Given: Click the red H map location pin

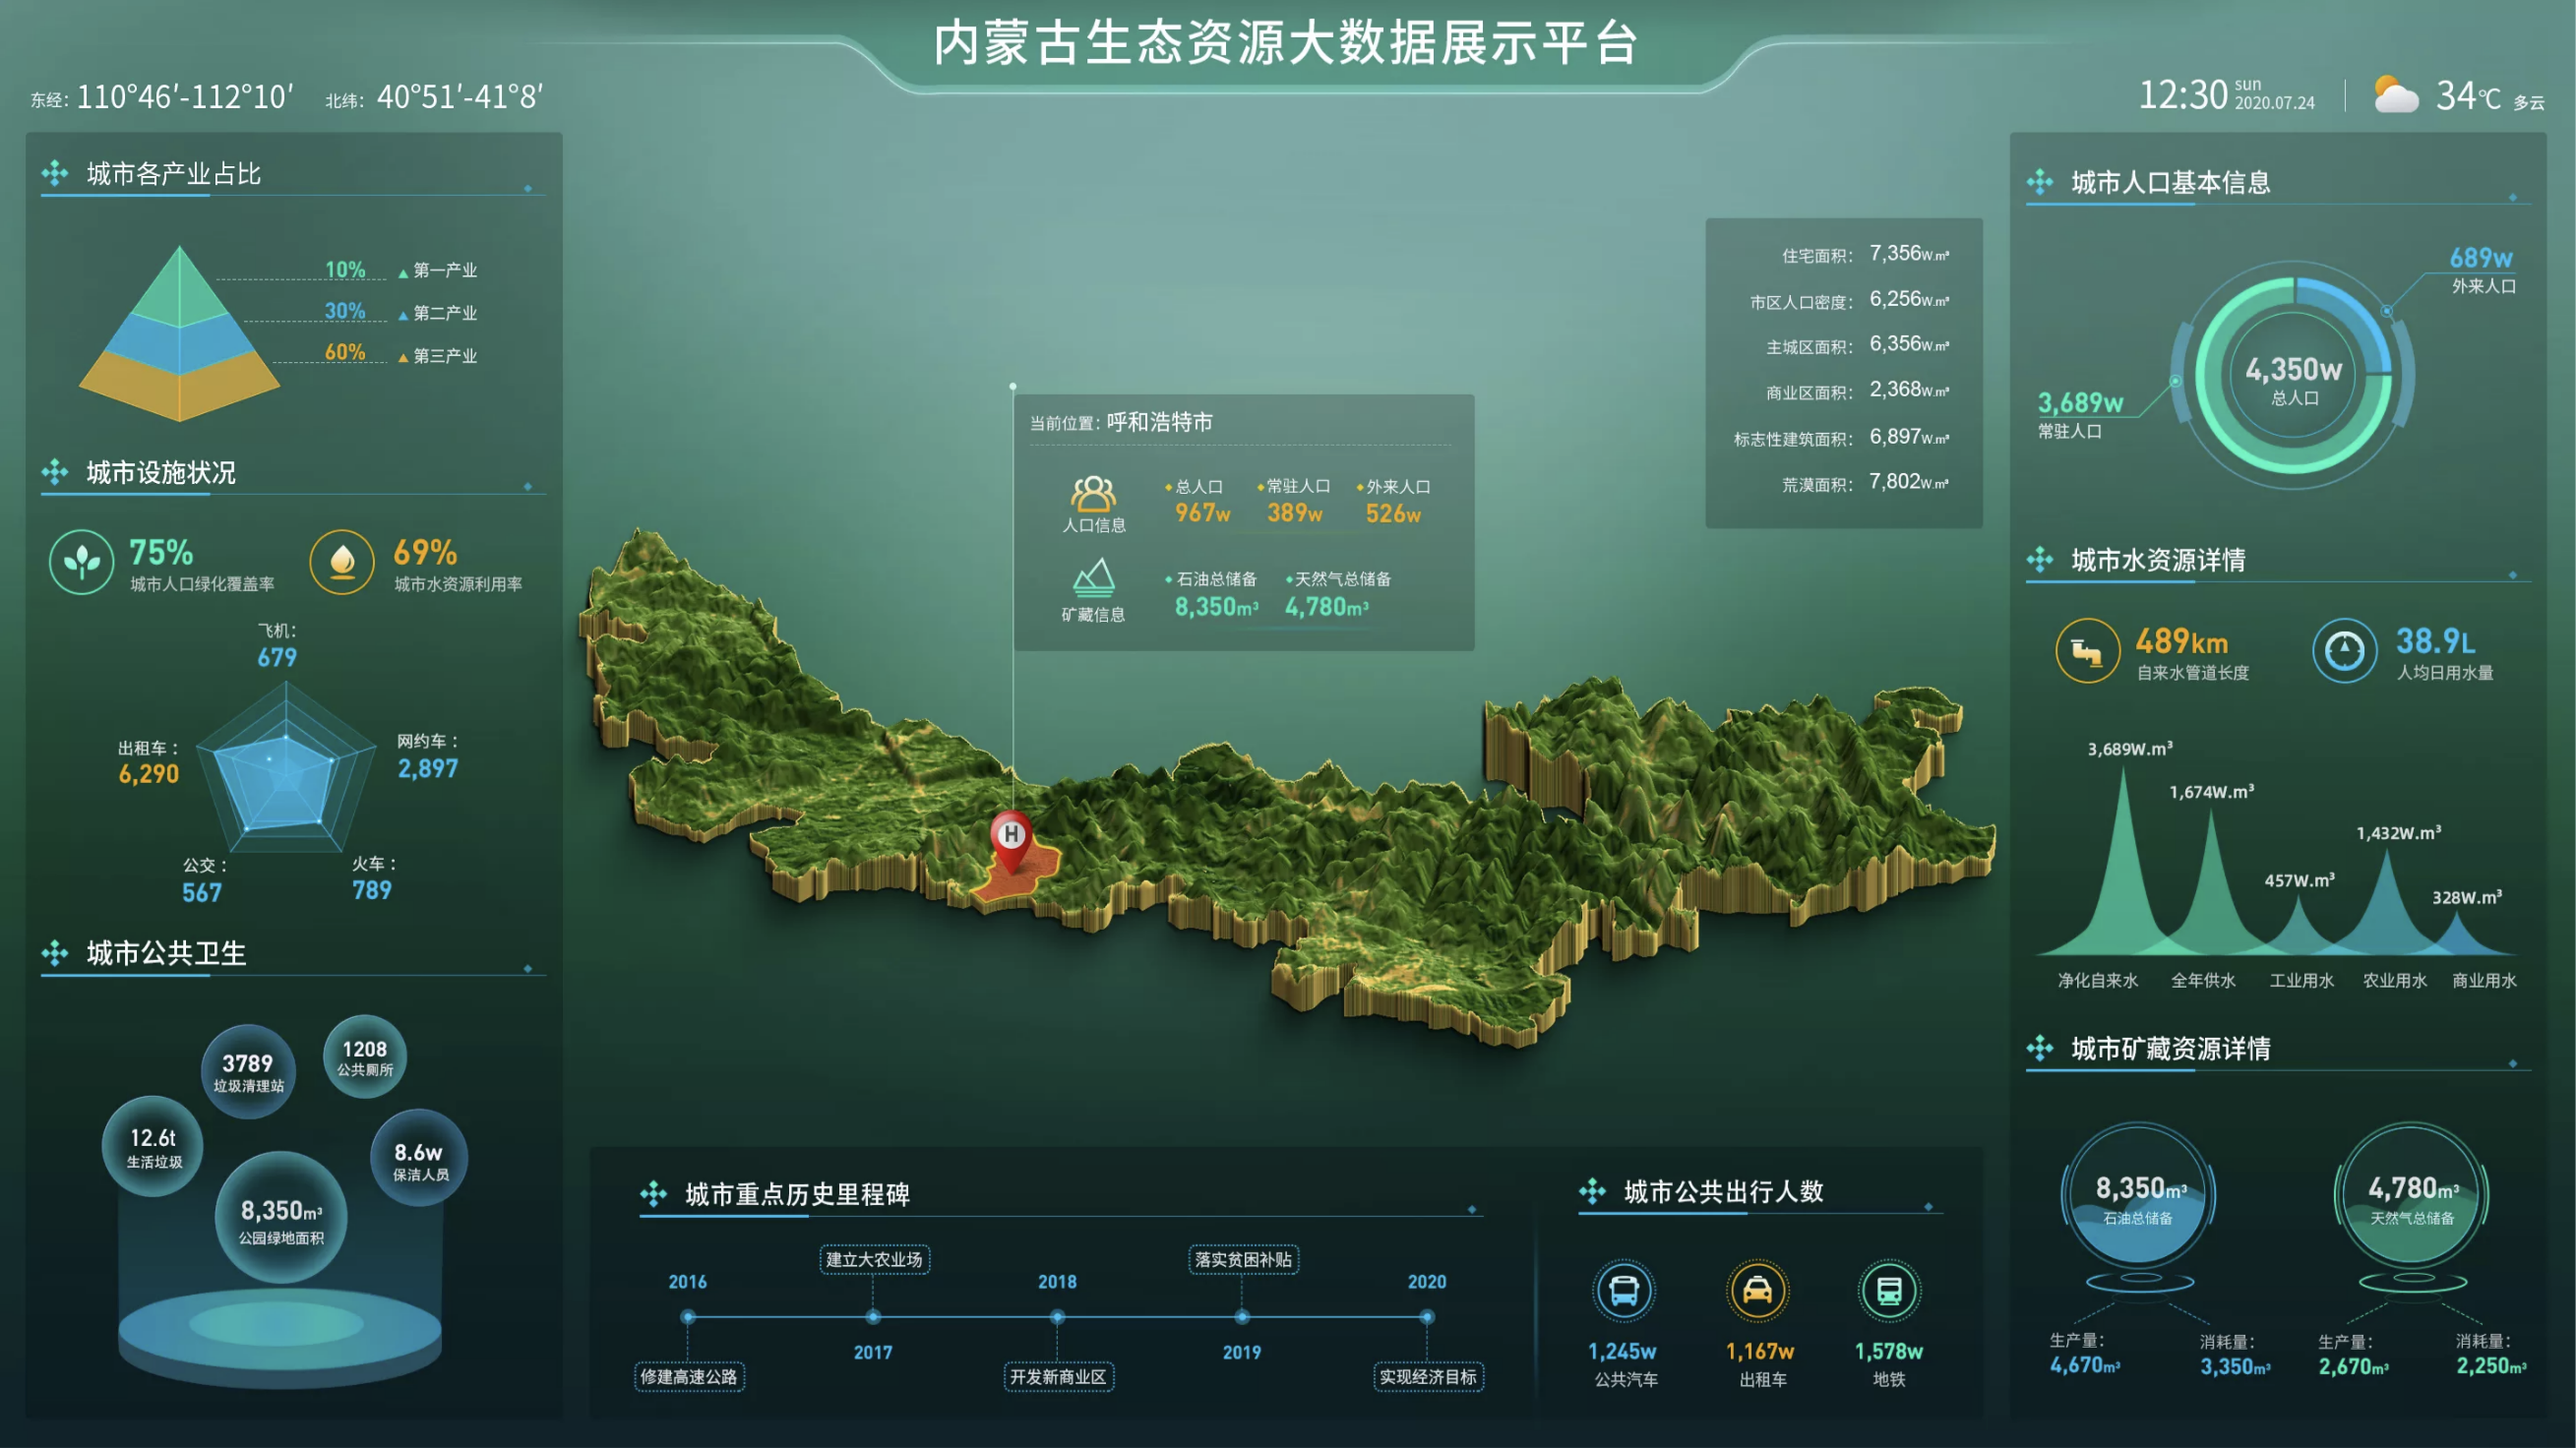Looking at the screenshot, I should coord(1011,836).
